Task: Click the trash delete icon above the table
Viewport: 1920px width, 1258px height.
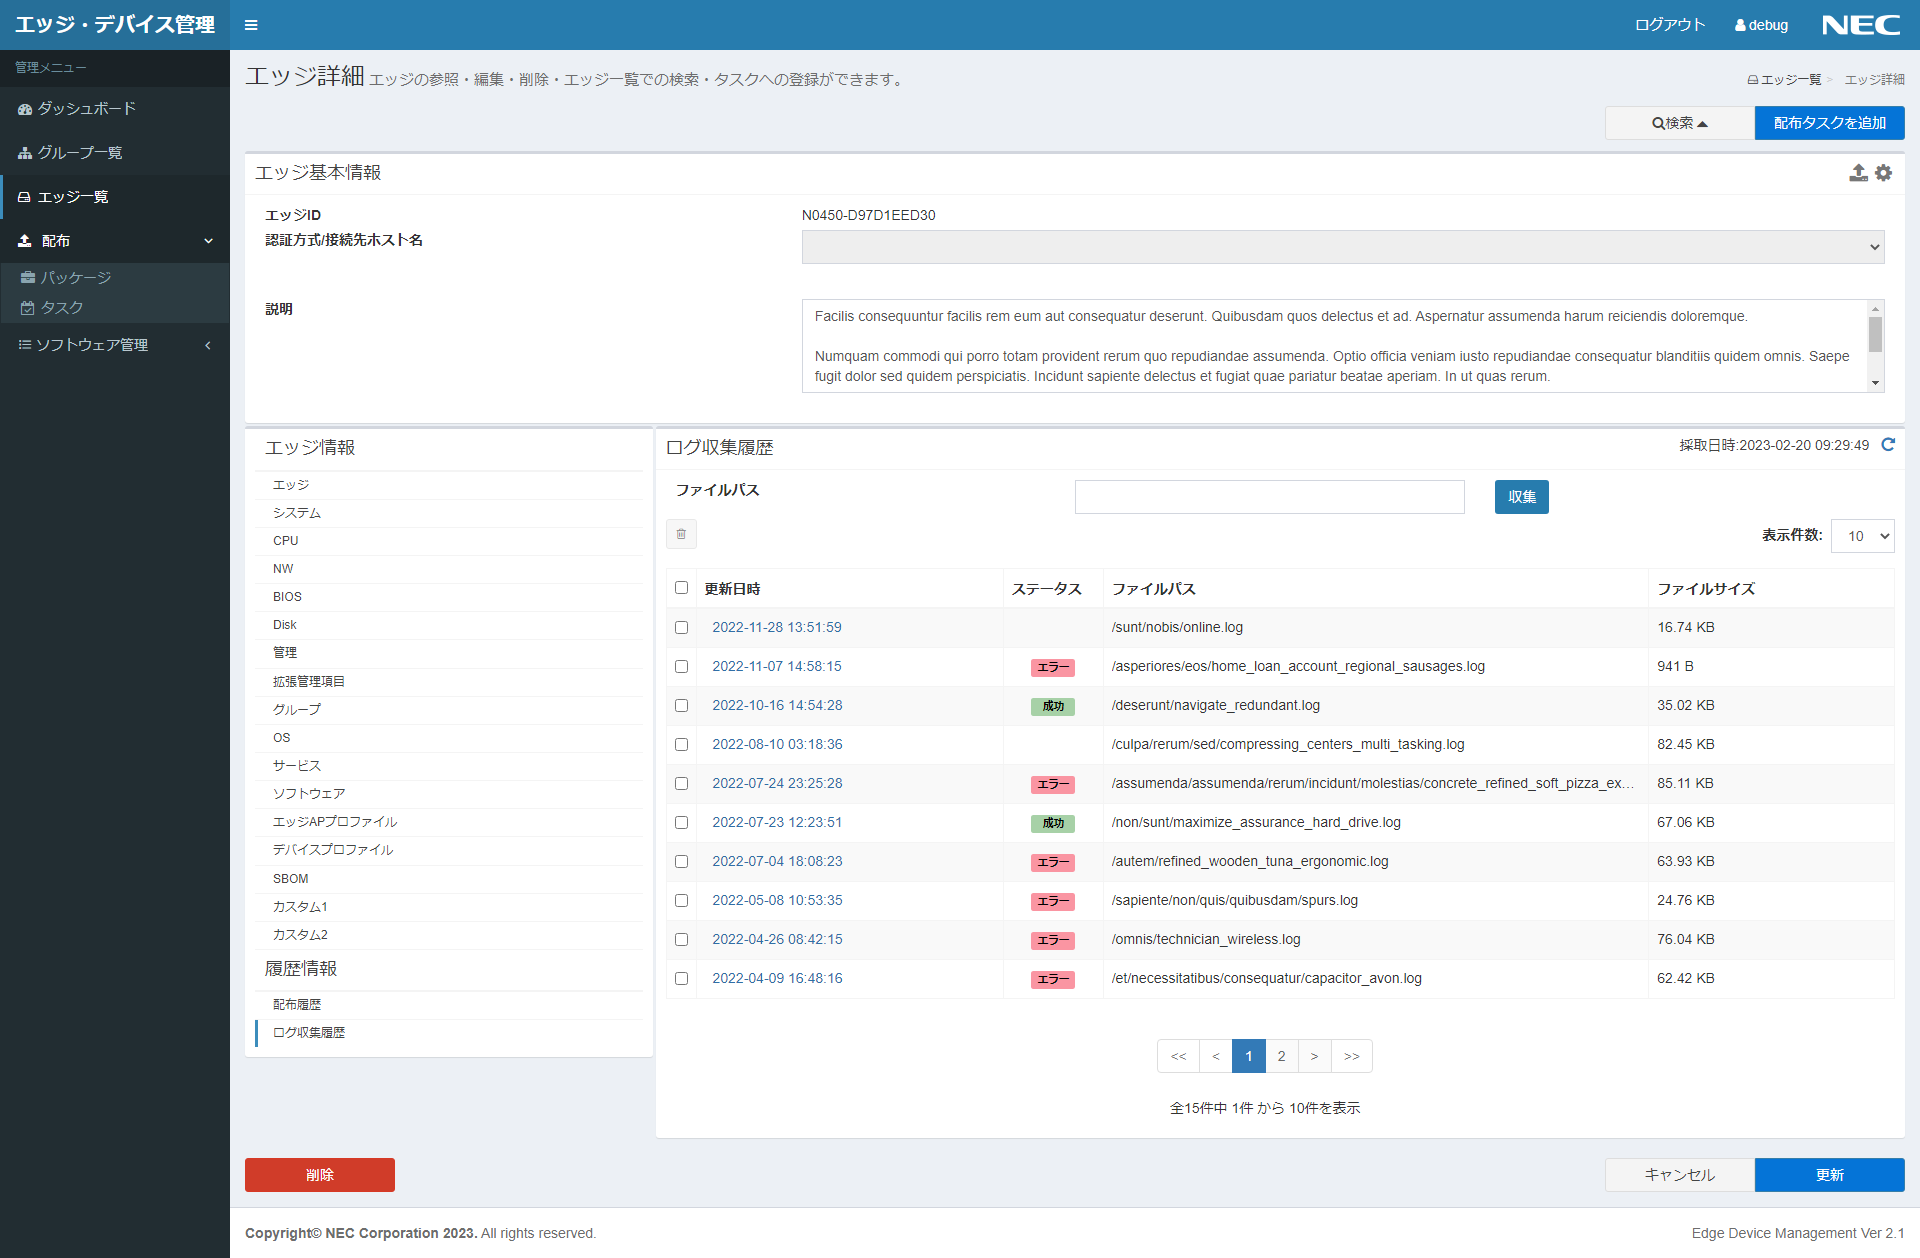Action: (681, 534)
